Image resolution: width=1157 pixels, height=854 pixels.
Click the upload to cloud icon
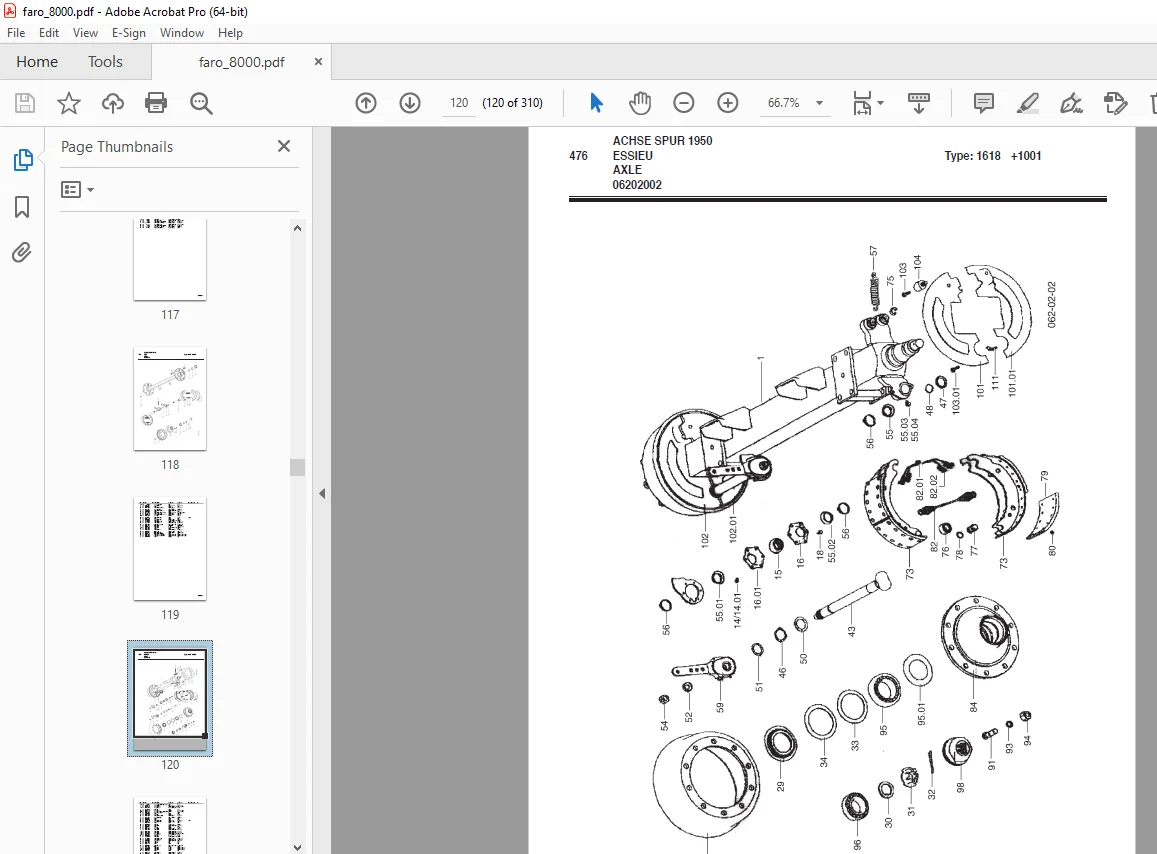pos(112,103)
